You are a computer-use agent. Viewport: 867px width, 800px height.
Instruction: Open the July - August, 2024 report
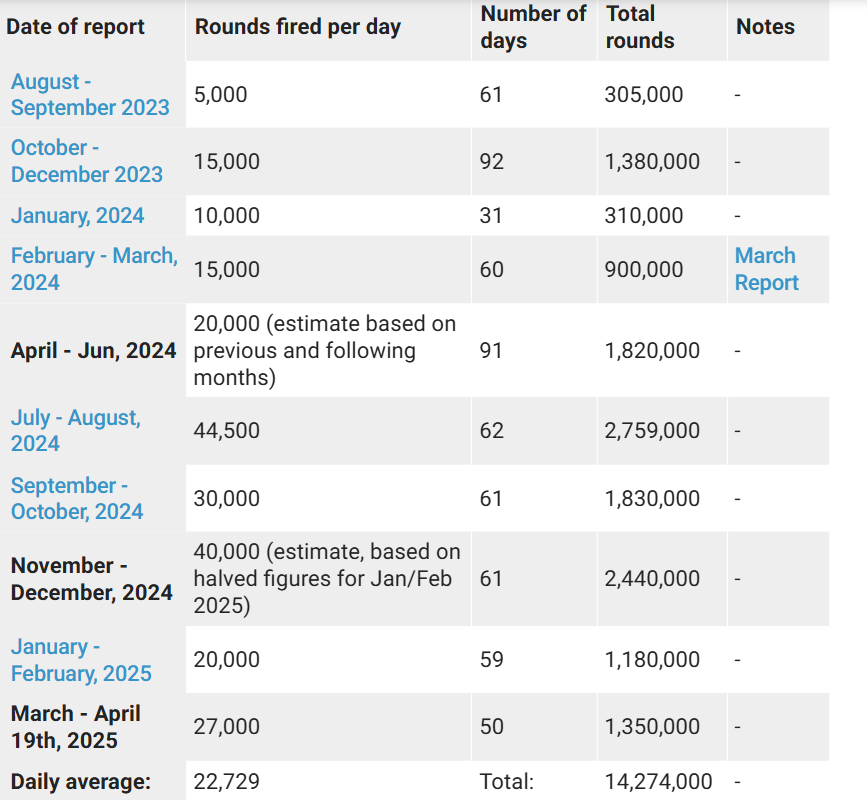(x=76, y=431)
